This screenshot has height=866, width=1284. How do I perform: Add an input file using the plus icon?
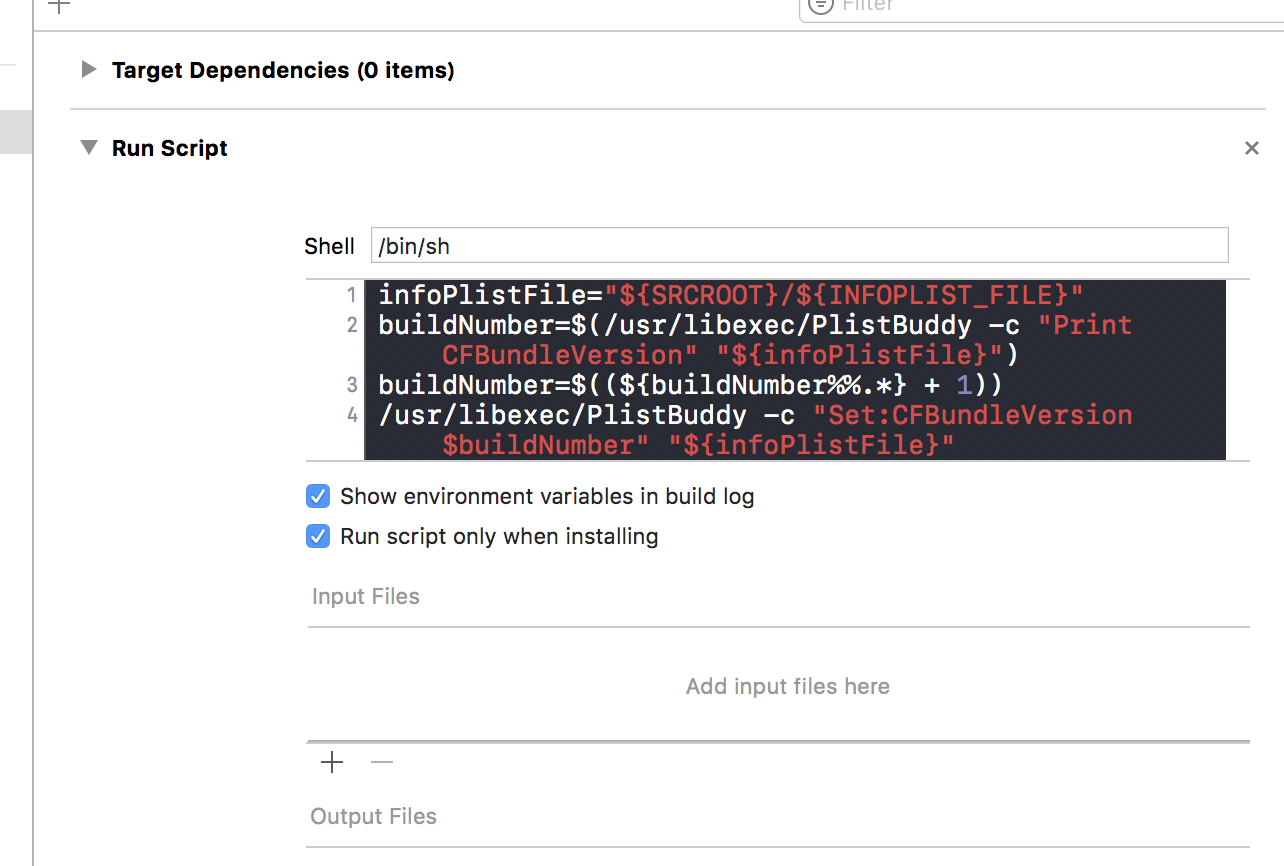(x=331, y=762)
